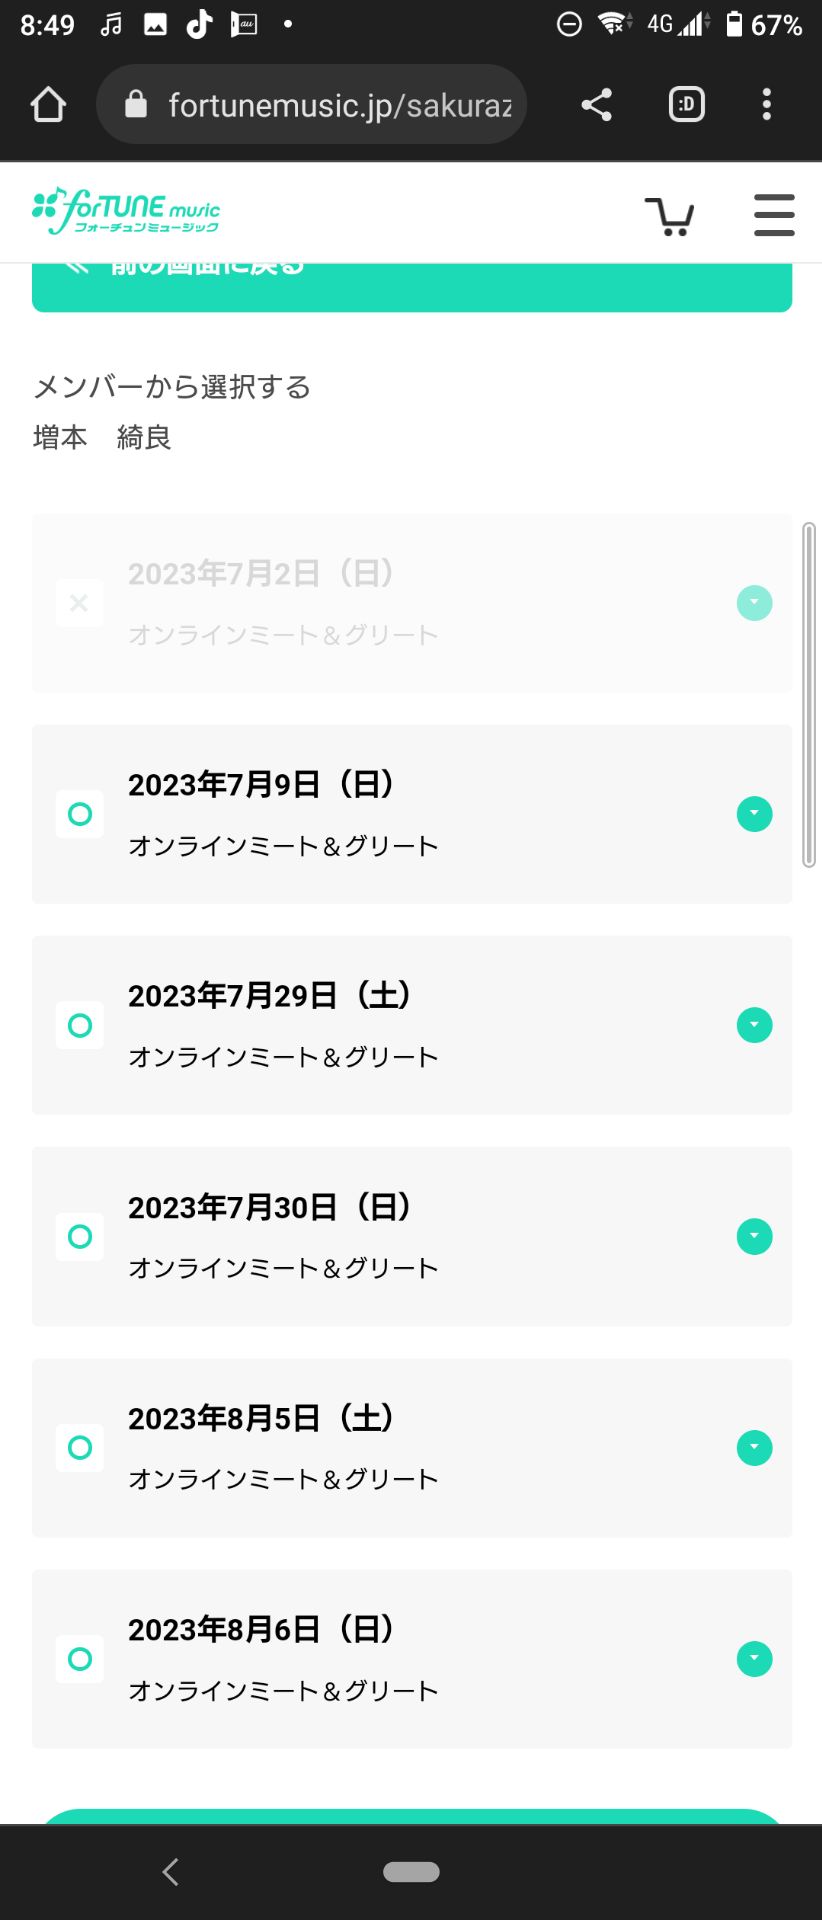Click the 前の画面に戻る back button
Image resolution: width=822 pixels, height=1920 pixels.
[x=411, y=287]
